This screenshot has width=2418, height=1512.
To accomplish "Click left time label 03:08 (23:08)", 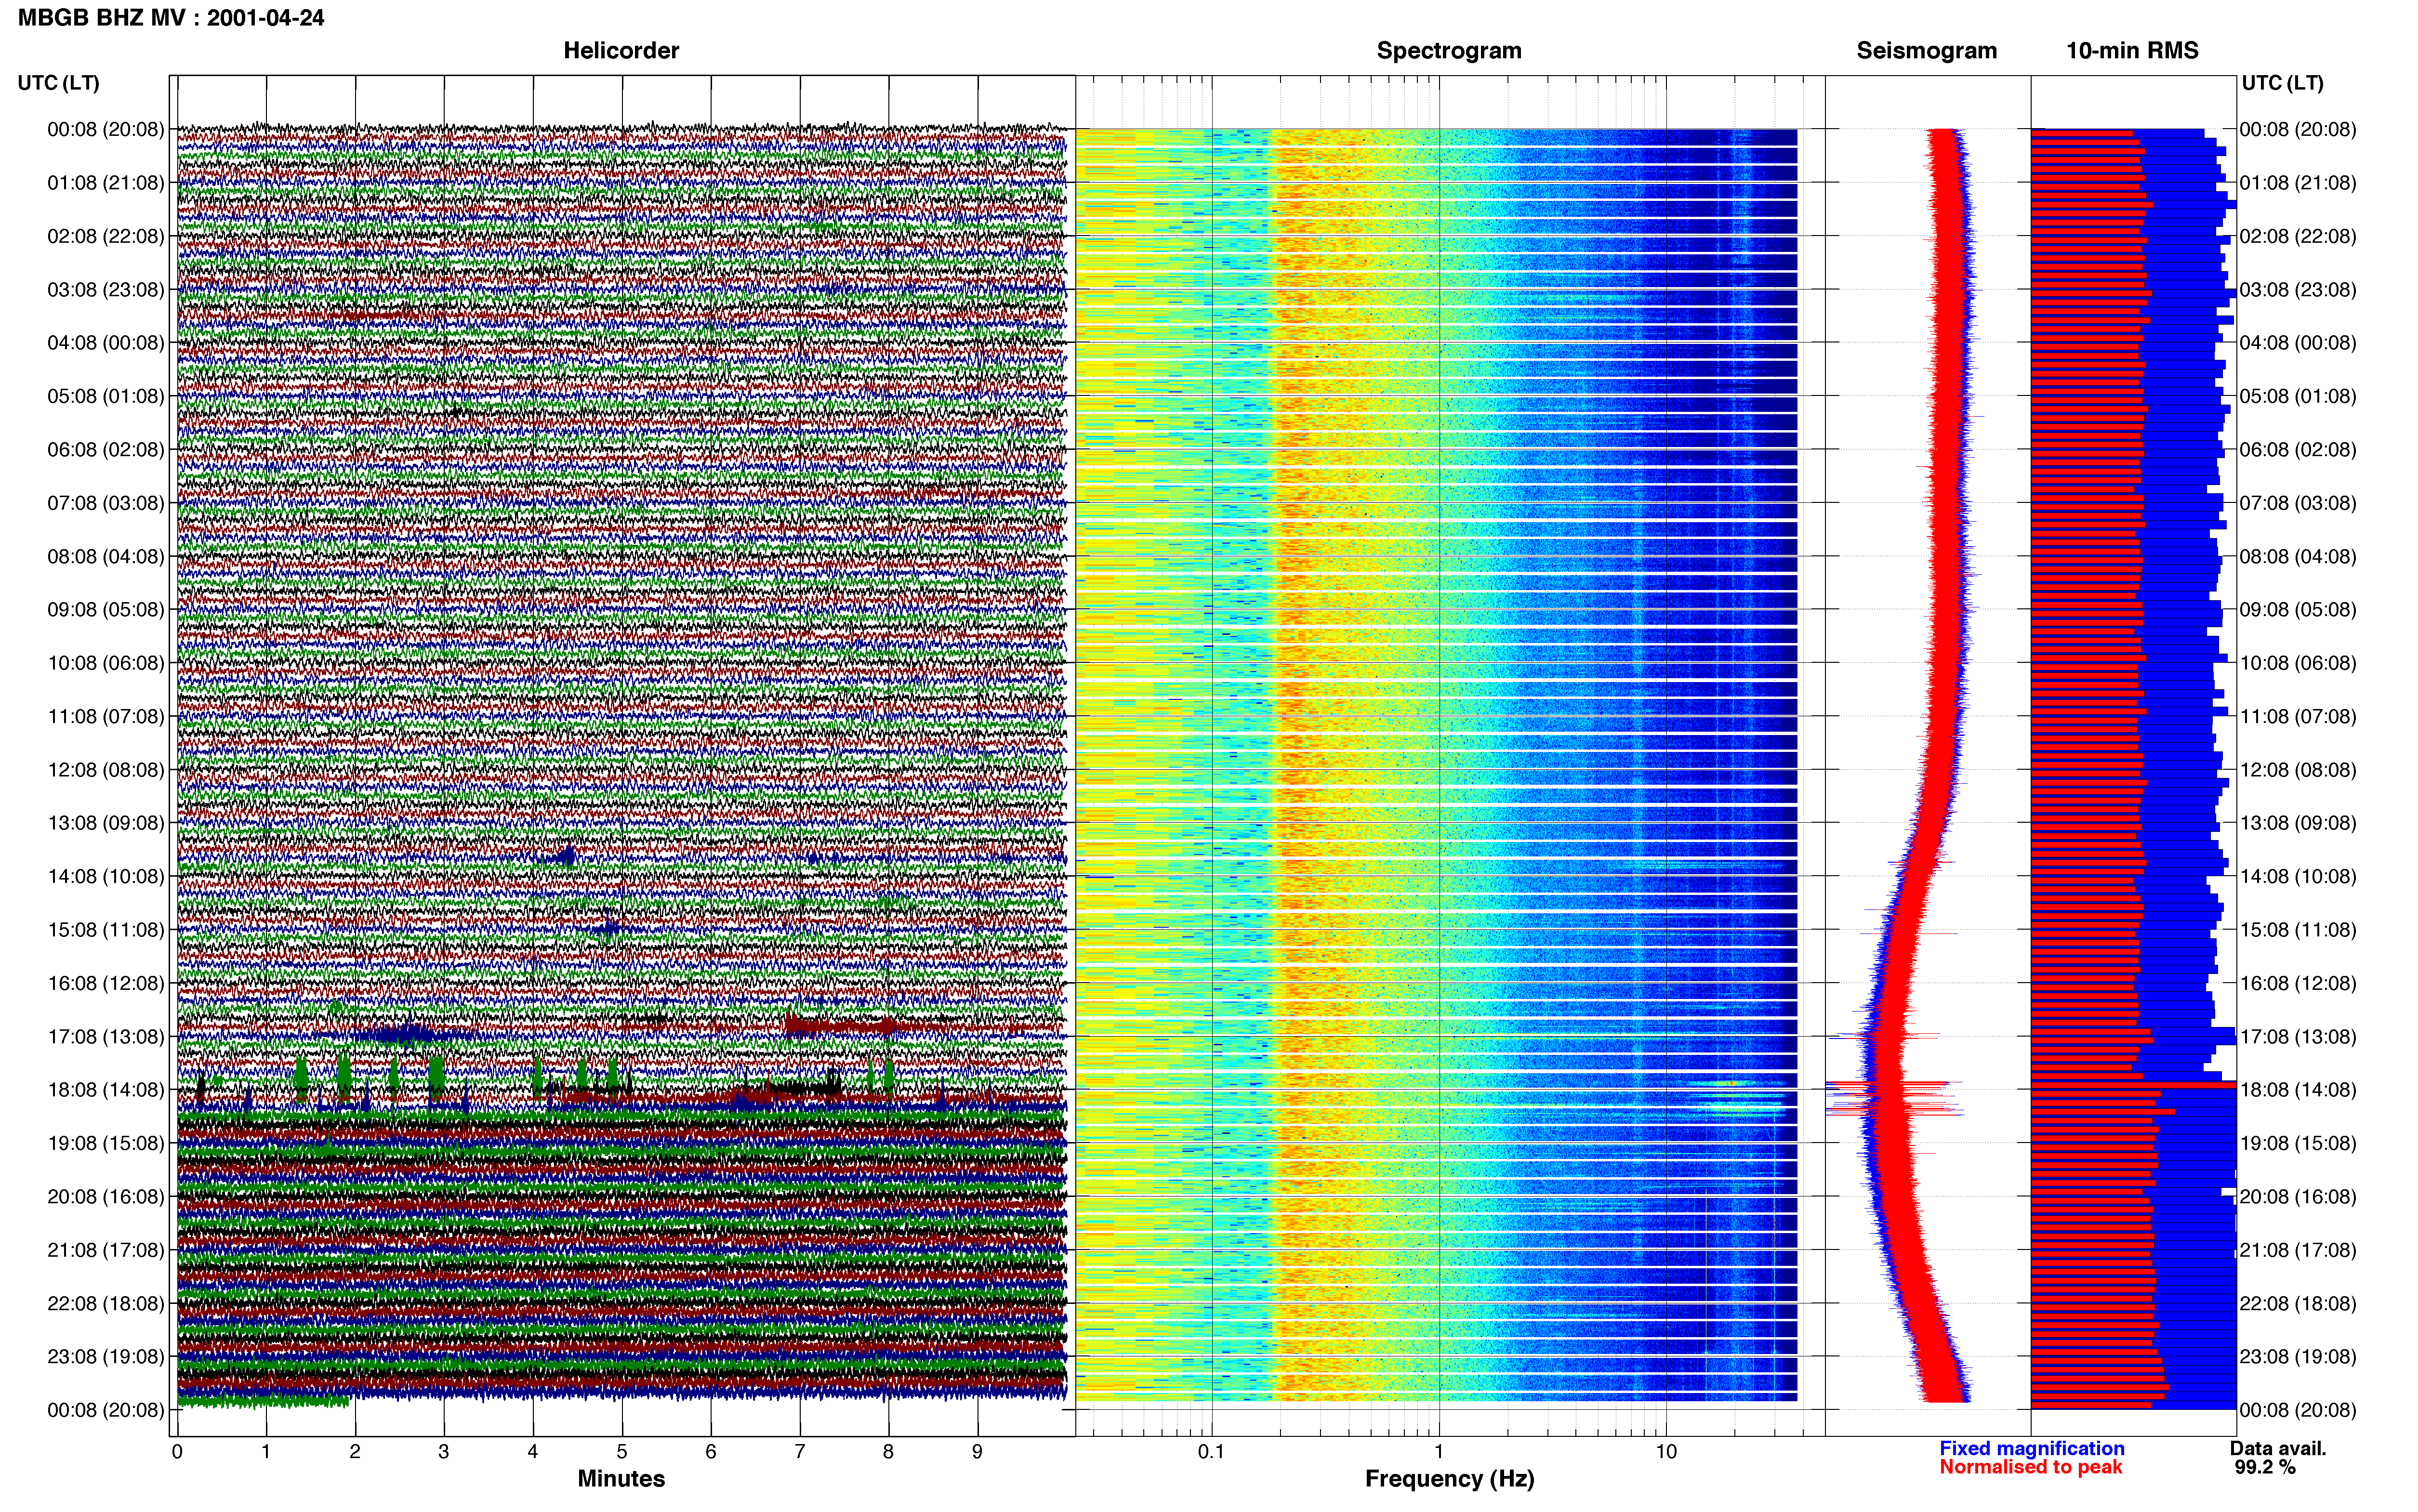I will click(105, 290).
